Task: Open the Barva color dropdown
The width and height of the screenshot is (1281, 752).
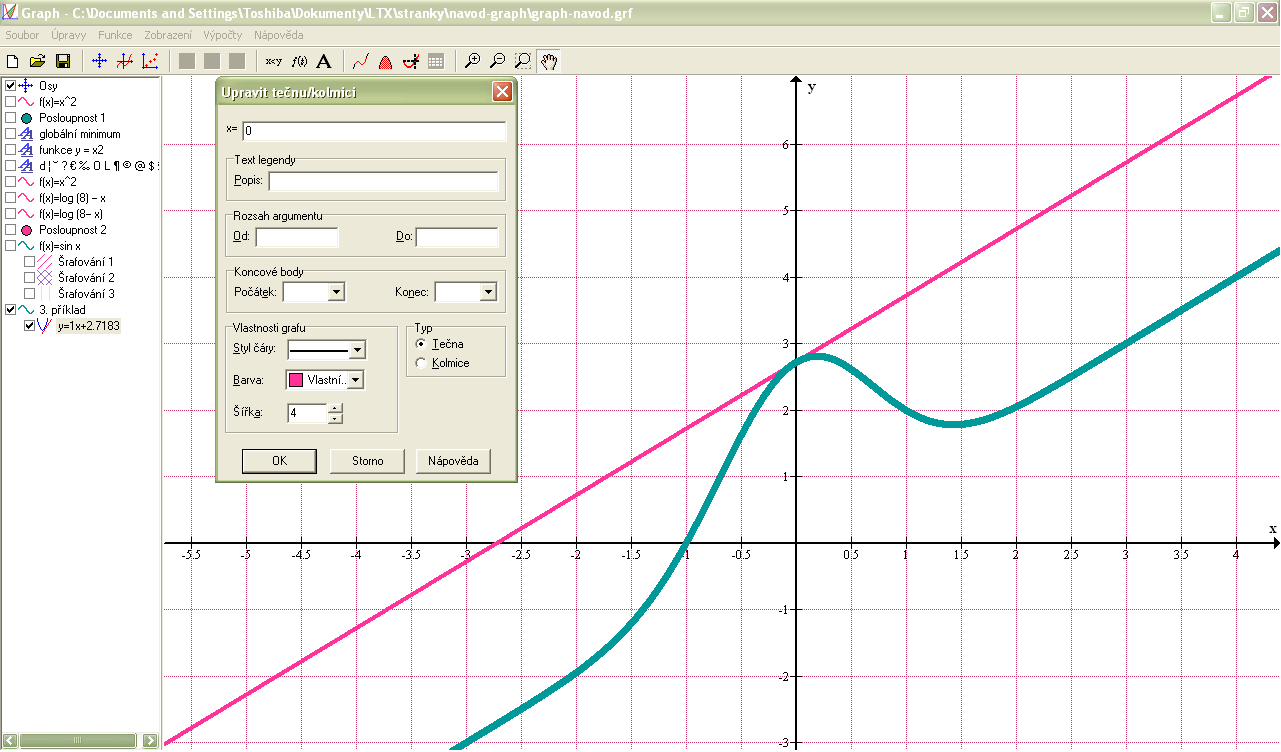Action: (x=355, y=380)
